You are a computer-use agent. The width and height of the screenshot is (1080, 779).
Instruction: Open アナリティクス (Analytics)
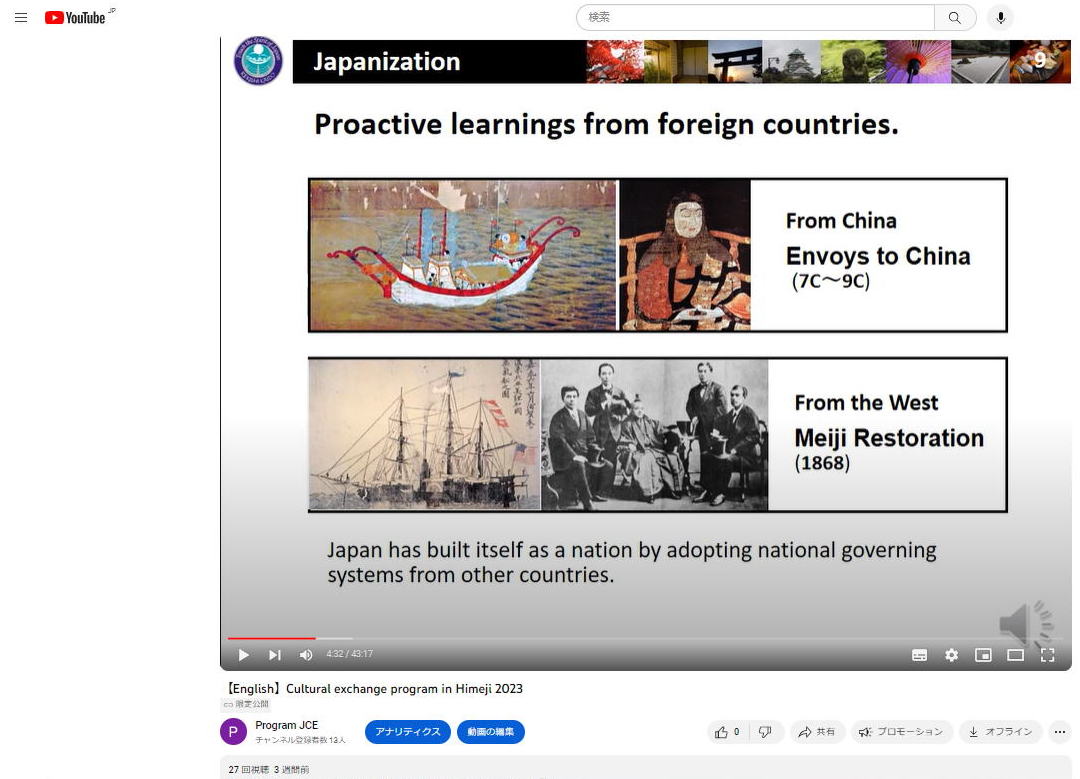(x=408, y=732)
